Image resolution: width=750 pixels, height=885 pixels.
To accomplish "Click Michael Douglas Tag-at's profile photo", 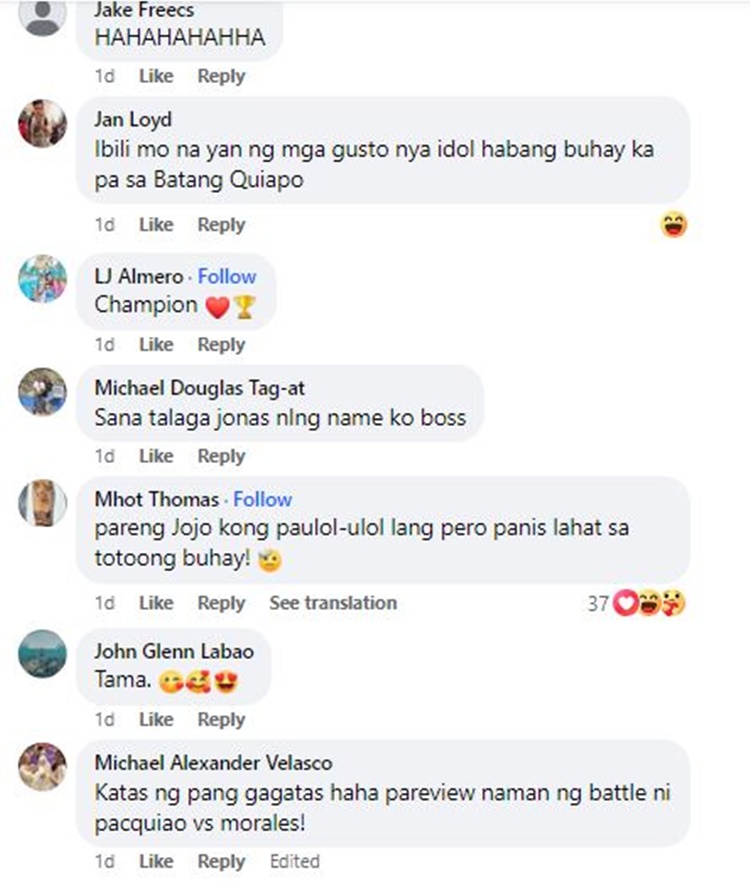I will 42,391.
